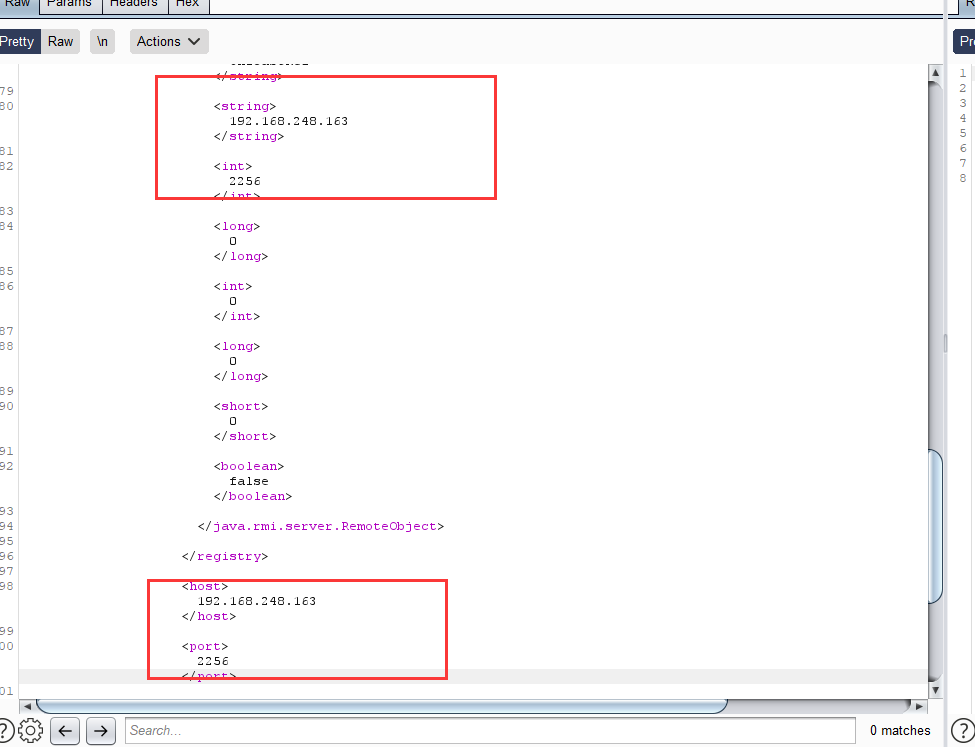This screenshot has width=975, height=747.
Task: Click the </java.rmi.server.RemoteObject> closing tag
Action: (321, 526)
